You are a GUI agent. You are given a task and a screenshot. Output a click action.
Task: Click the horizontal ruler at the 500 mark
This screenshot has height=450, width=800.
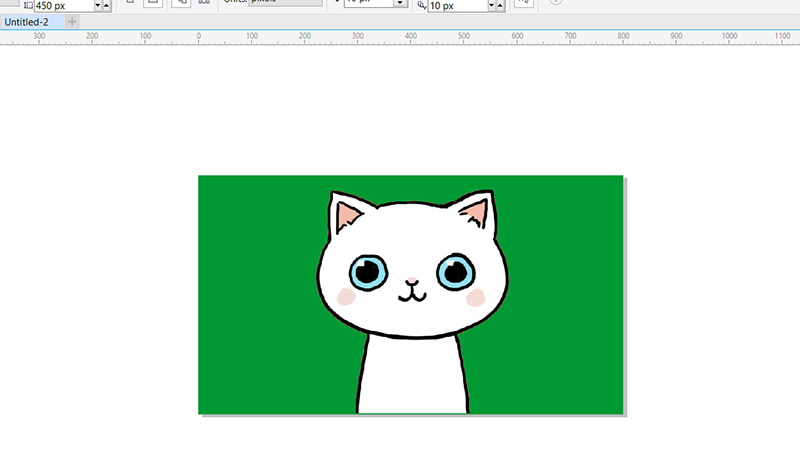(463, 37)
